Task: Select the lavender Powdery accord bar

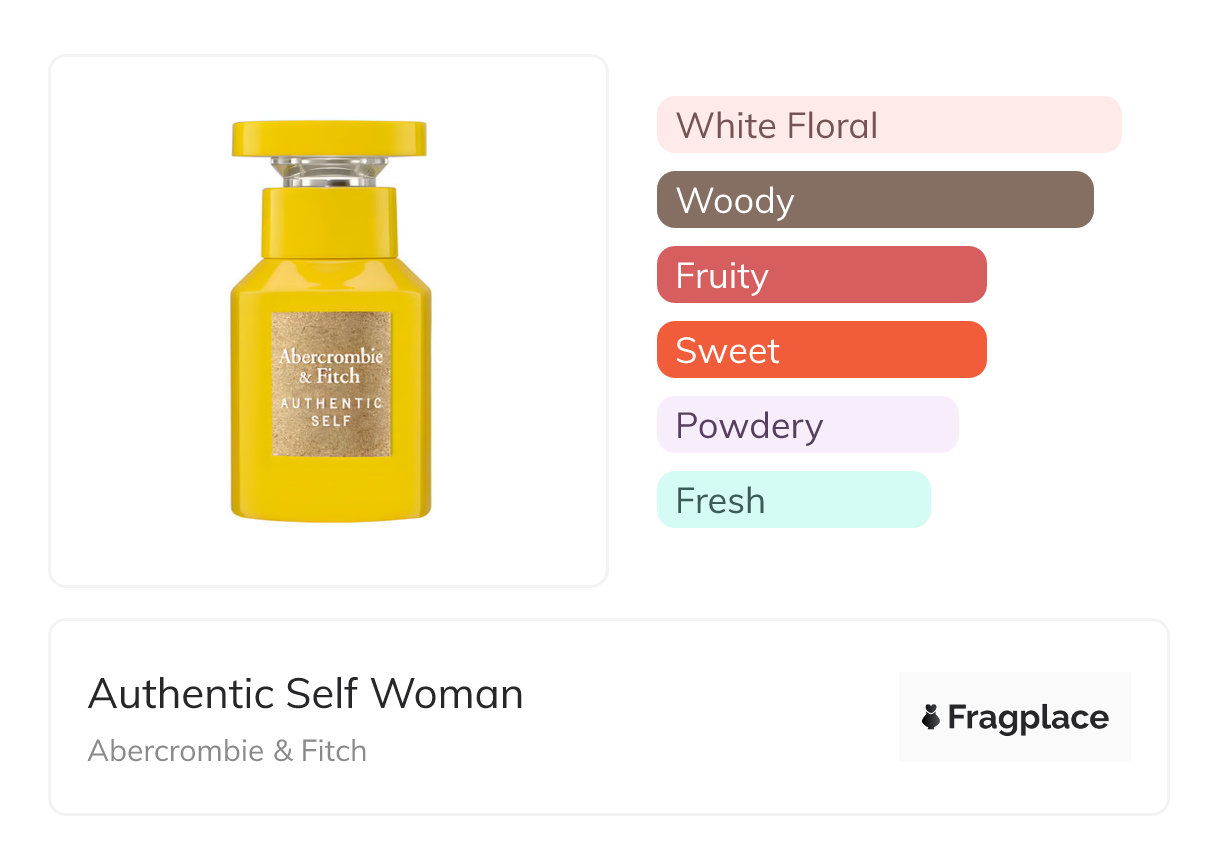Action: pyautogui.click(x=807, y=425)
